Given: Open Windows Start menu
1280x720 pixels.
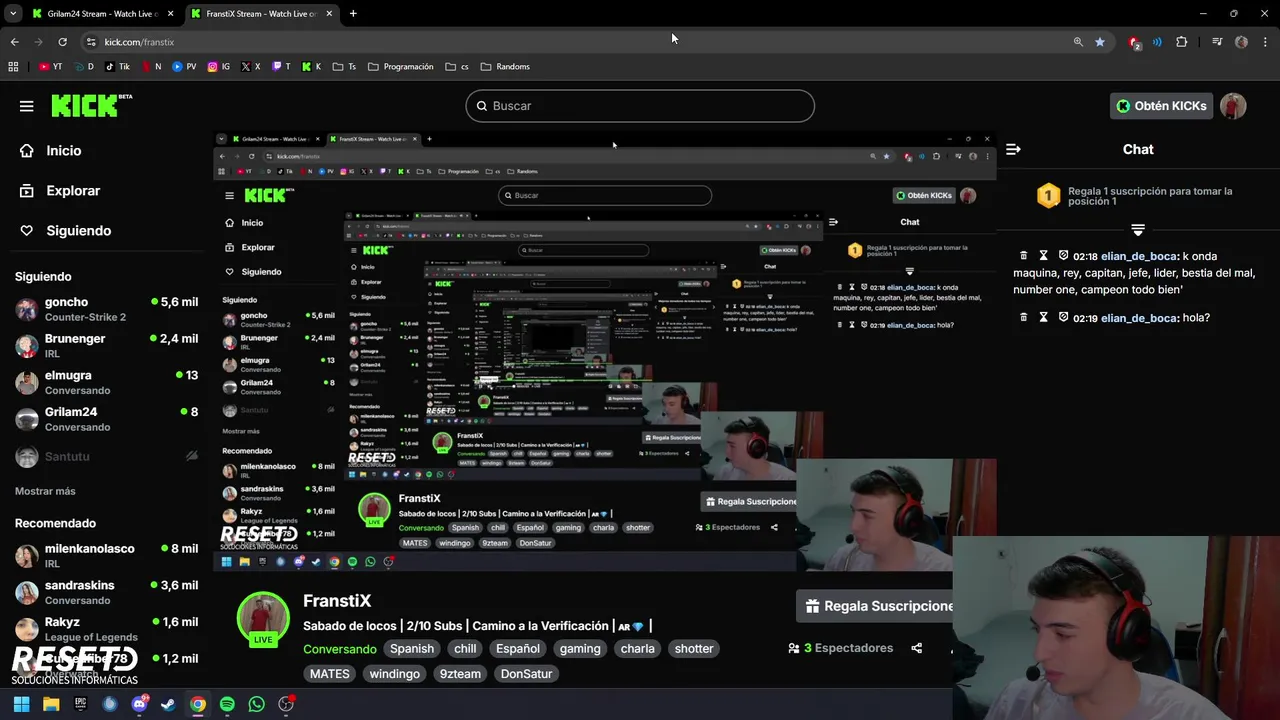Looking at the screenshot, I should (x=21, y=704).
